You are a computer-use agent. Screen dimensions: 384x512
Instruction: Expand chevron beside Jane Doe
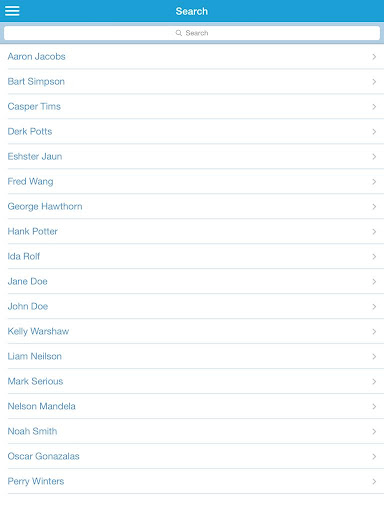tap(374, 282)
